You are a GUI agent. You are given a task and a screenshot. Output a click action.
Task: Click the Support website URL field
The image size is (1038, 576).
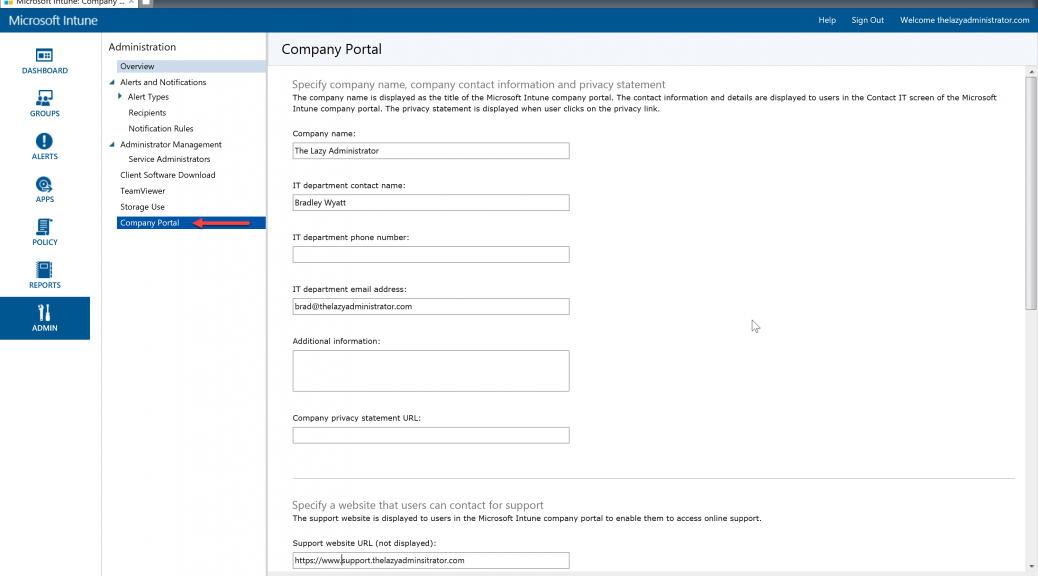pyautogui.click(x=431, y=560)
